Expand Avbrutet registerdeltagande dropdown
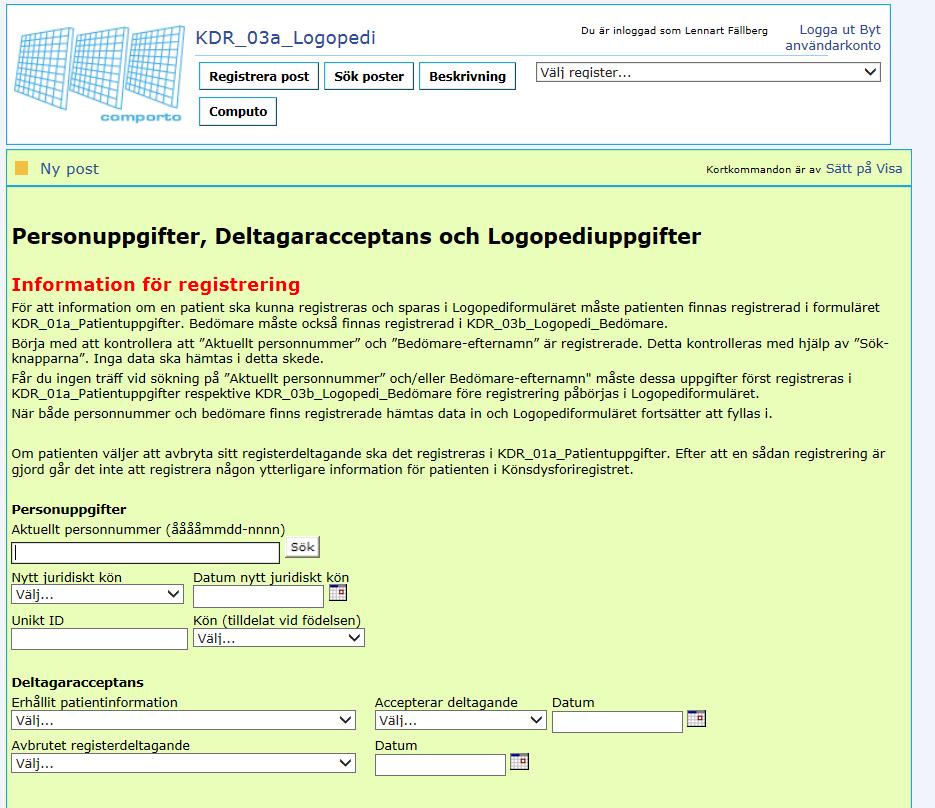Screen dimensions: 935x808 (183, 763)
